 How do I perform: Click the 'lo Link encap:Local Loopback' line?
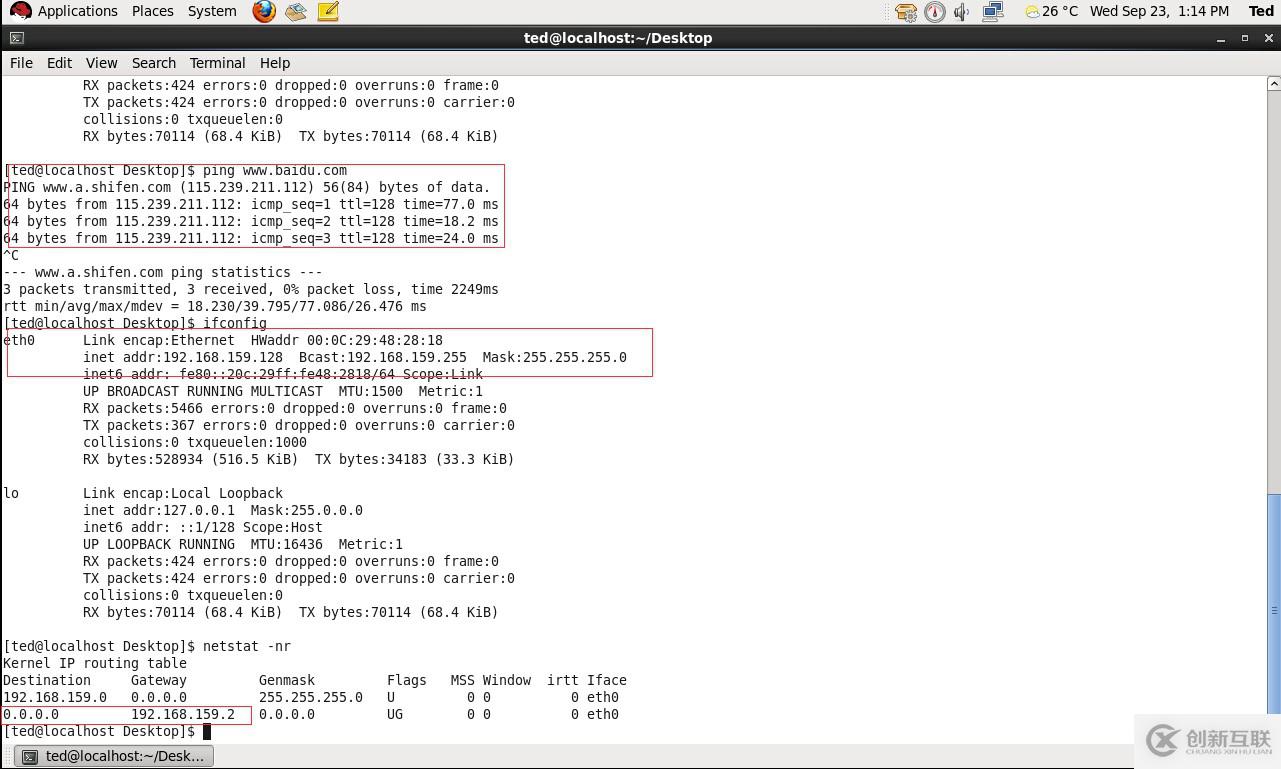pyautogui.click(x=143, y=493)
